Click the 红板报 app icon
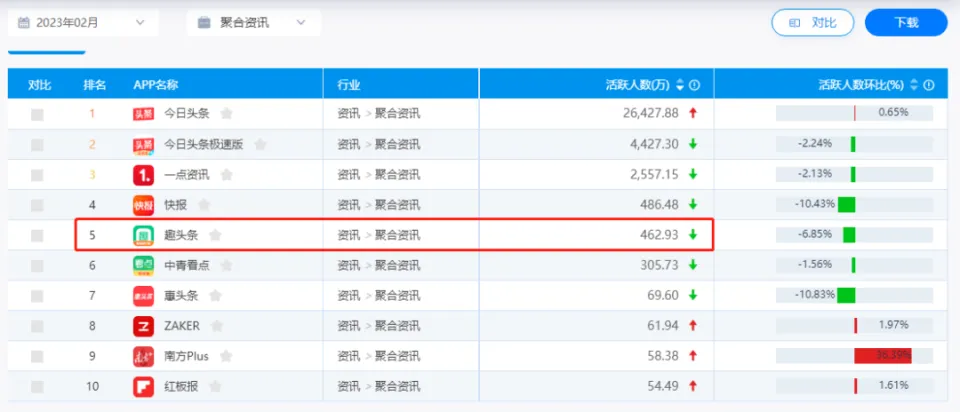960x412 pixels. click(x=145, y=387)
